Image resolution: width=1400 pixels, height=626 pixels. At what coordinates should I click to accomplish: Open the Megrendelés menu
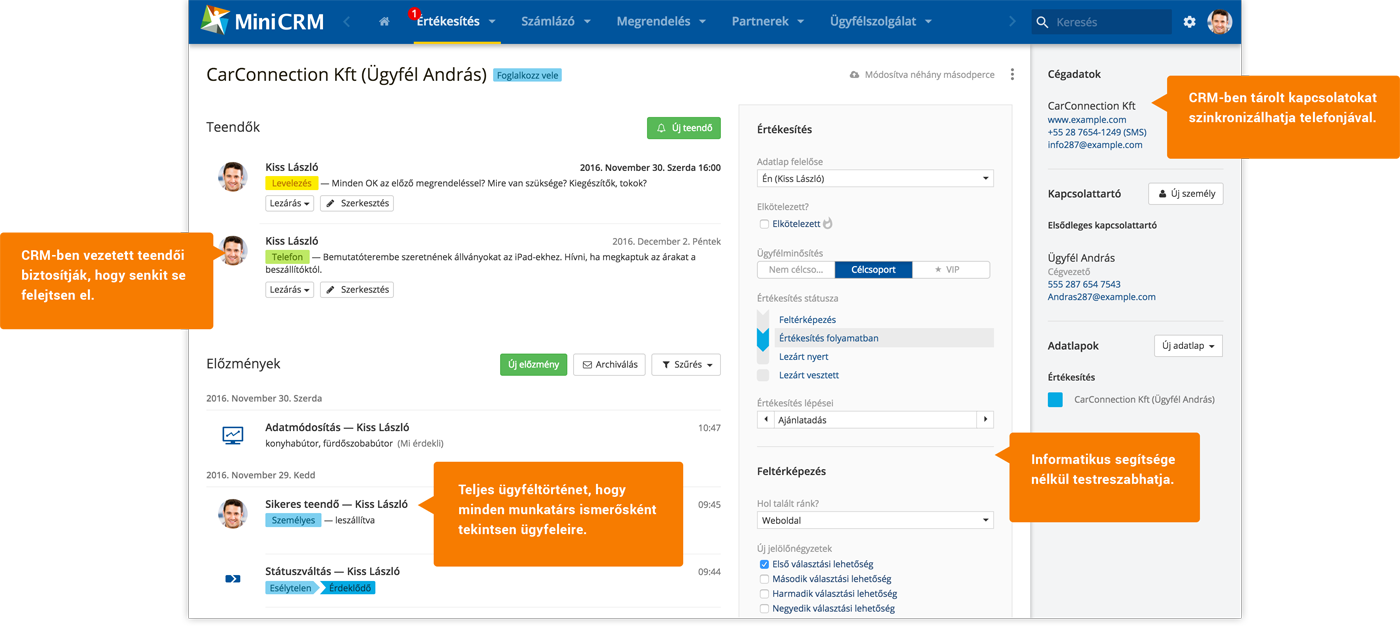click(x=661, y=21)
